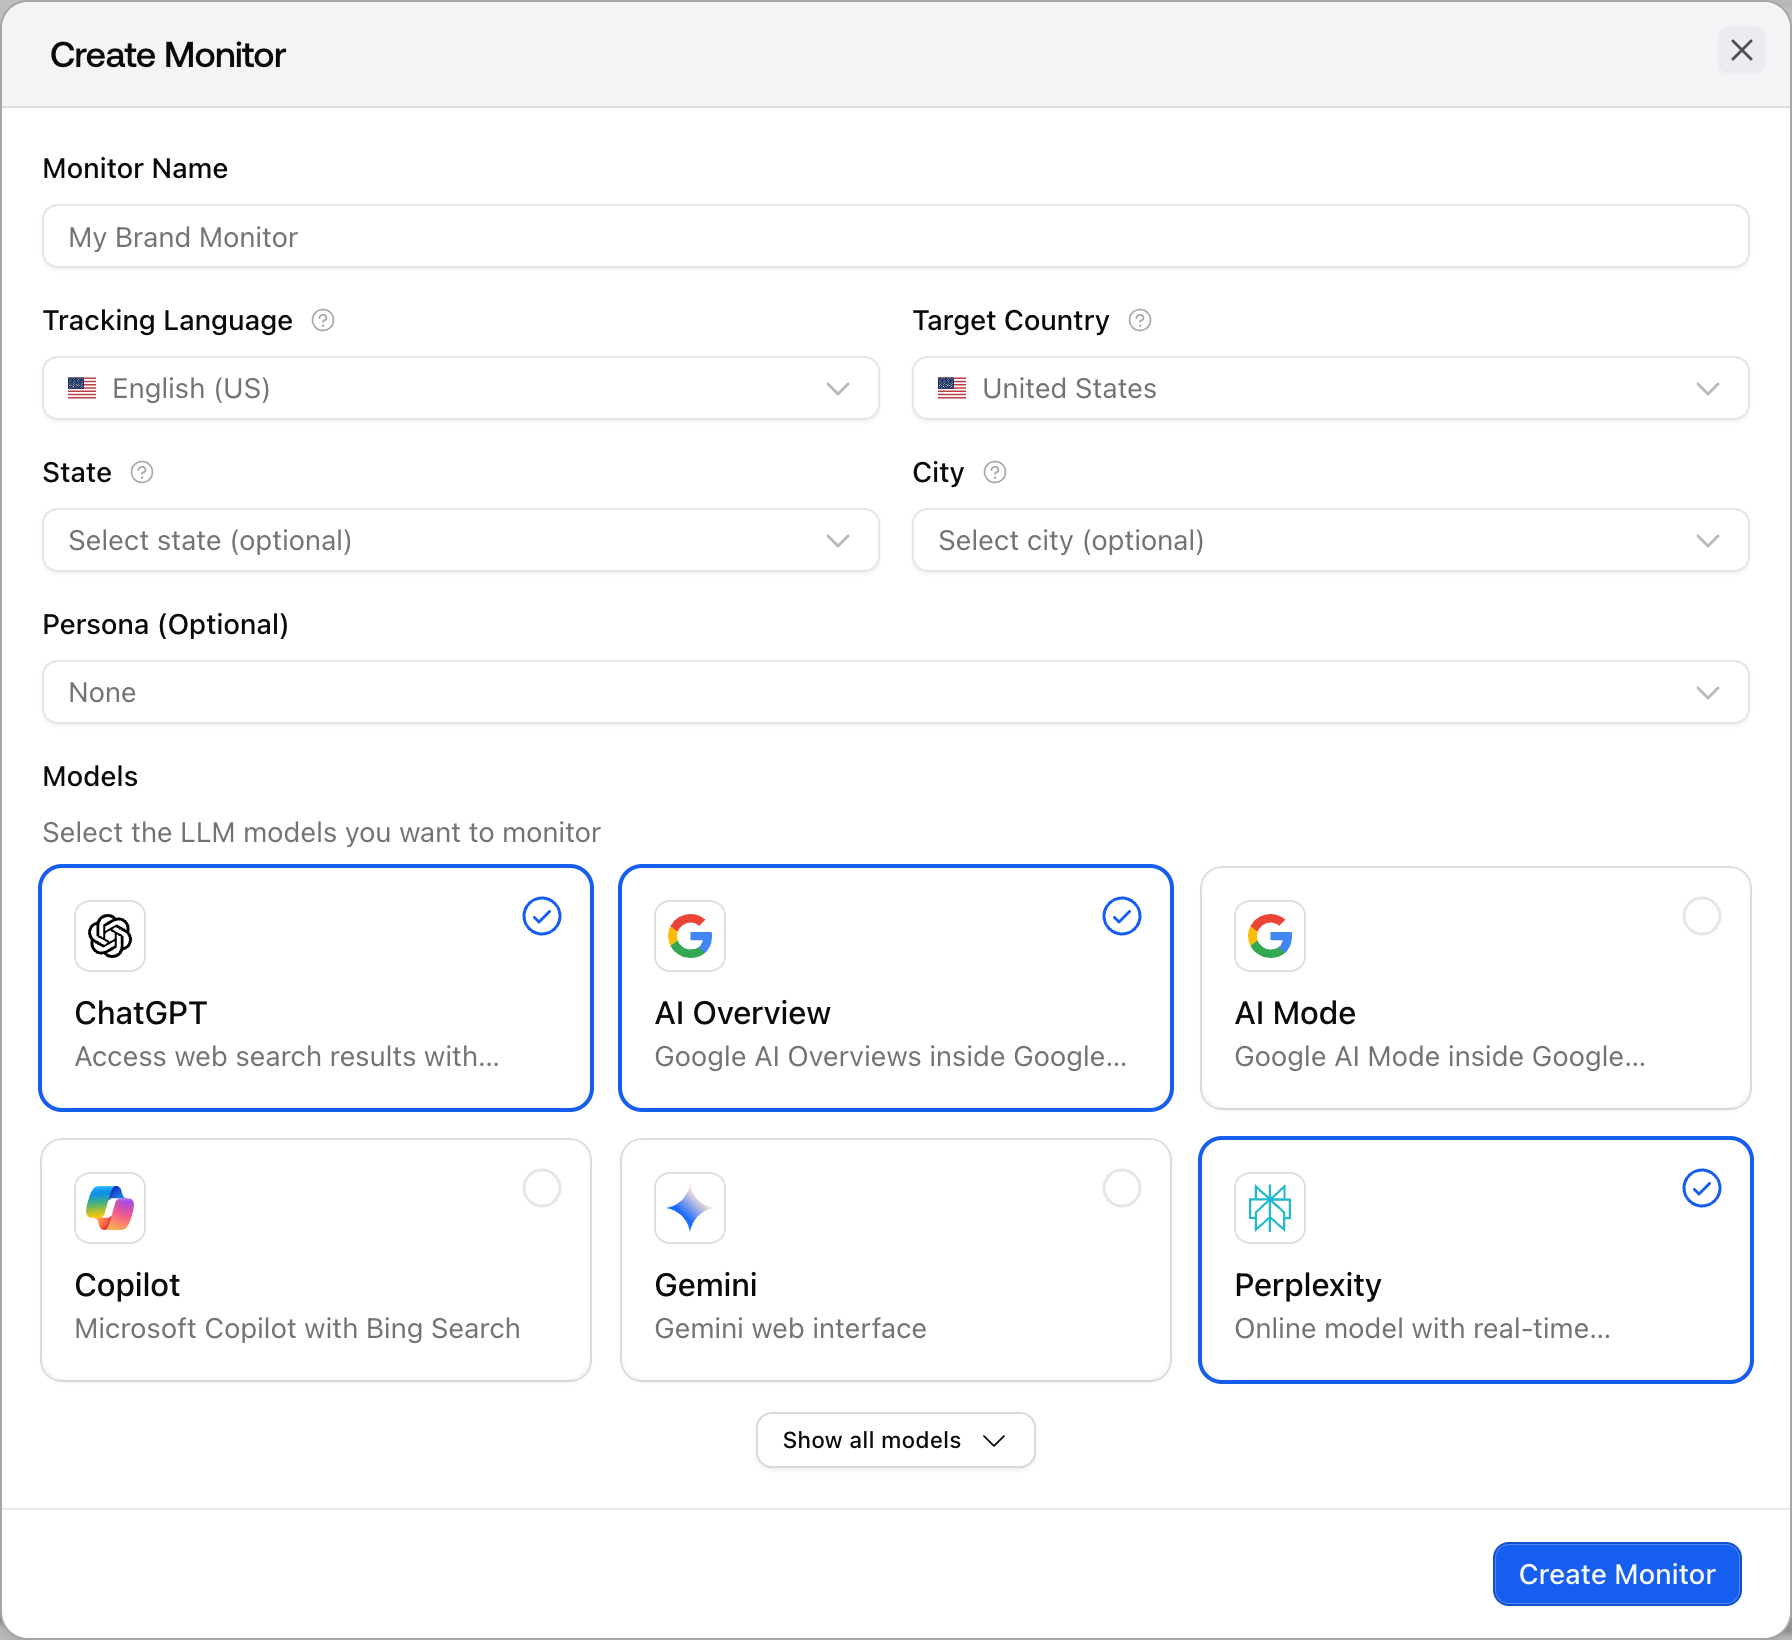Click the ChatGPT card title text

[x=141, y=1013]
